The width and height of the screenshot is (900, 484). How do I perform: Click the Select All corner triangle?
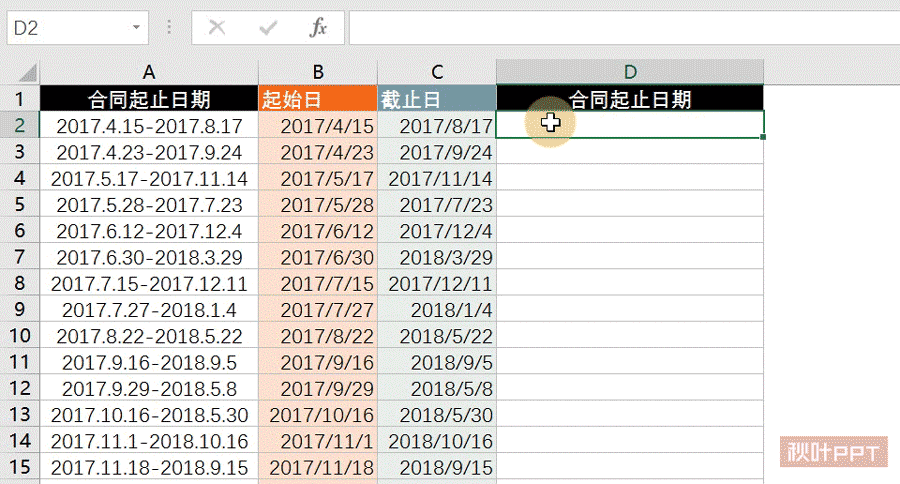[26, 72]
